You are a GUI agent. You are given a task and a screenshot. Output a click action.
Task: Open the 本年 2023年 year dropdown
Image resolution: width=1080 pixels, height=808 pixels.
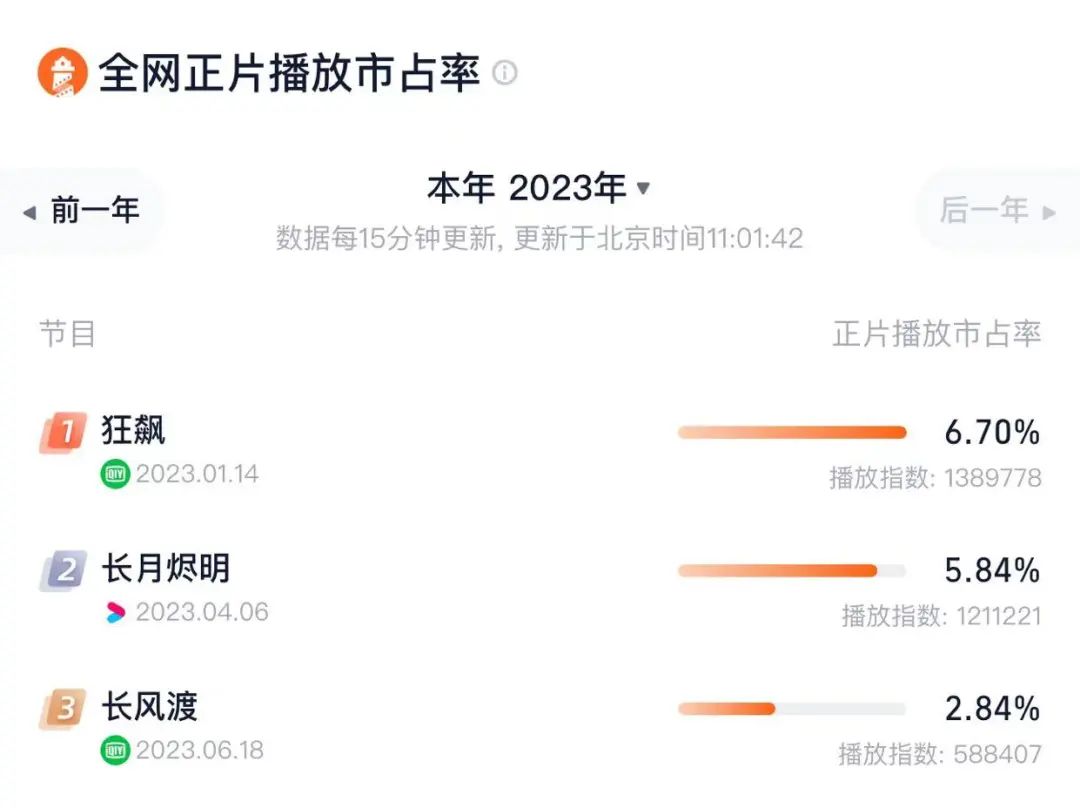(x=539, y=188)
